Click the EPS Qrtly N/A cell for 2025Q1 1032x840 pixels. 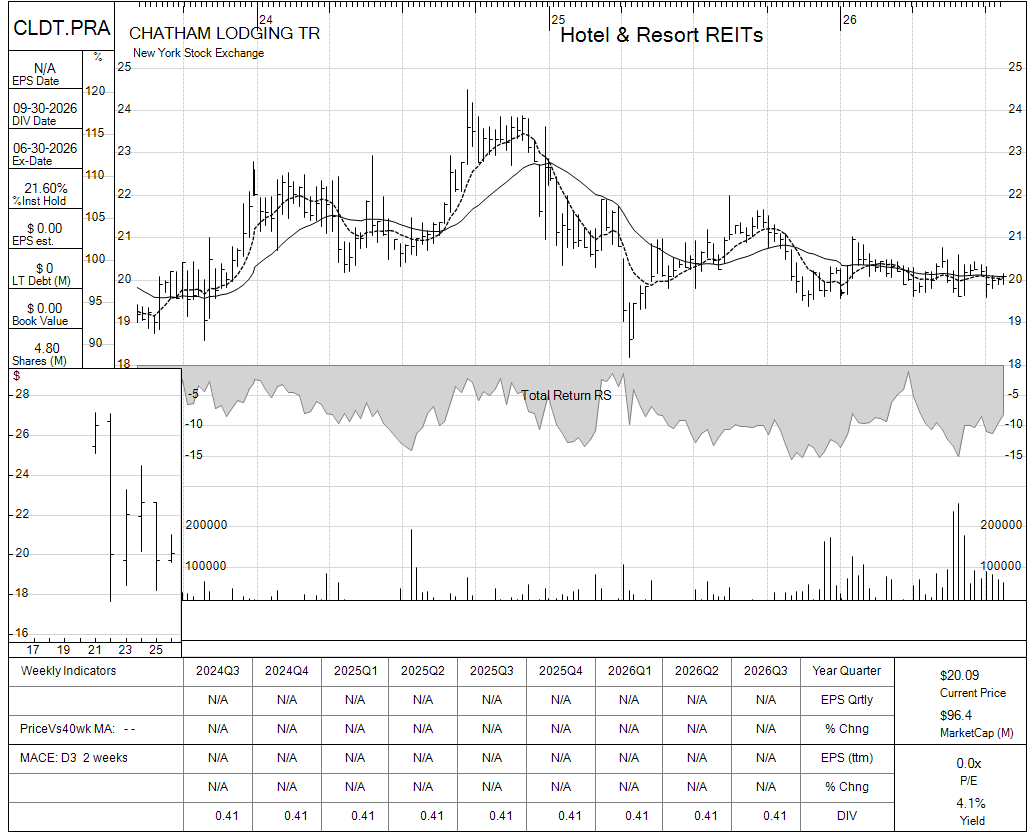point(355,700)
